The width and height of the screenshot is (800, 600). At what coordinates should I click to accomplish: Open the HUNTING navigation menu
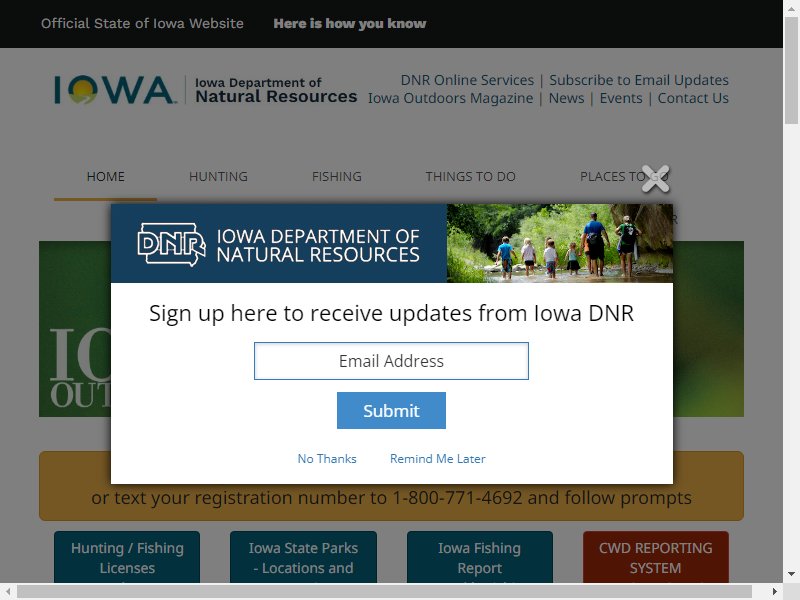218,177
